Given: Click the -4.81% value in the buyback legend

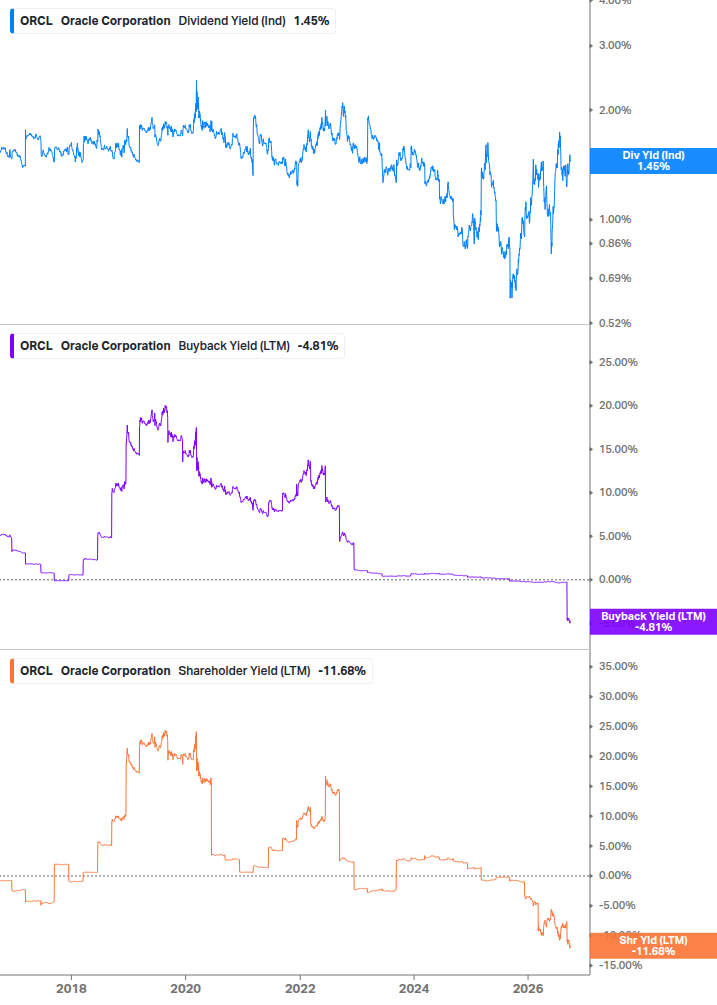Looking at the screenshot, I should (x=318, y=345).
